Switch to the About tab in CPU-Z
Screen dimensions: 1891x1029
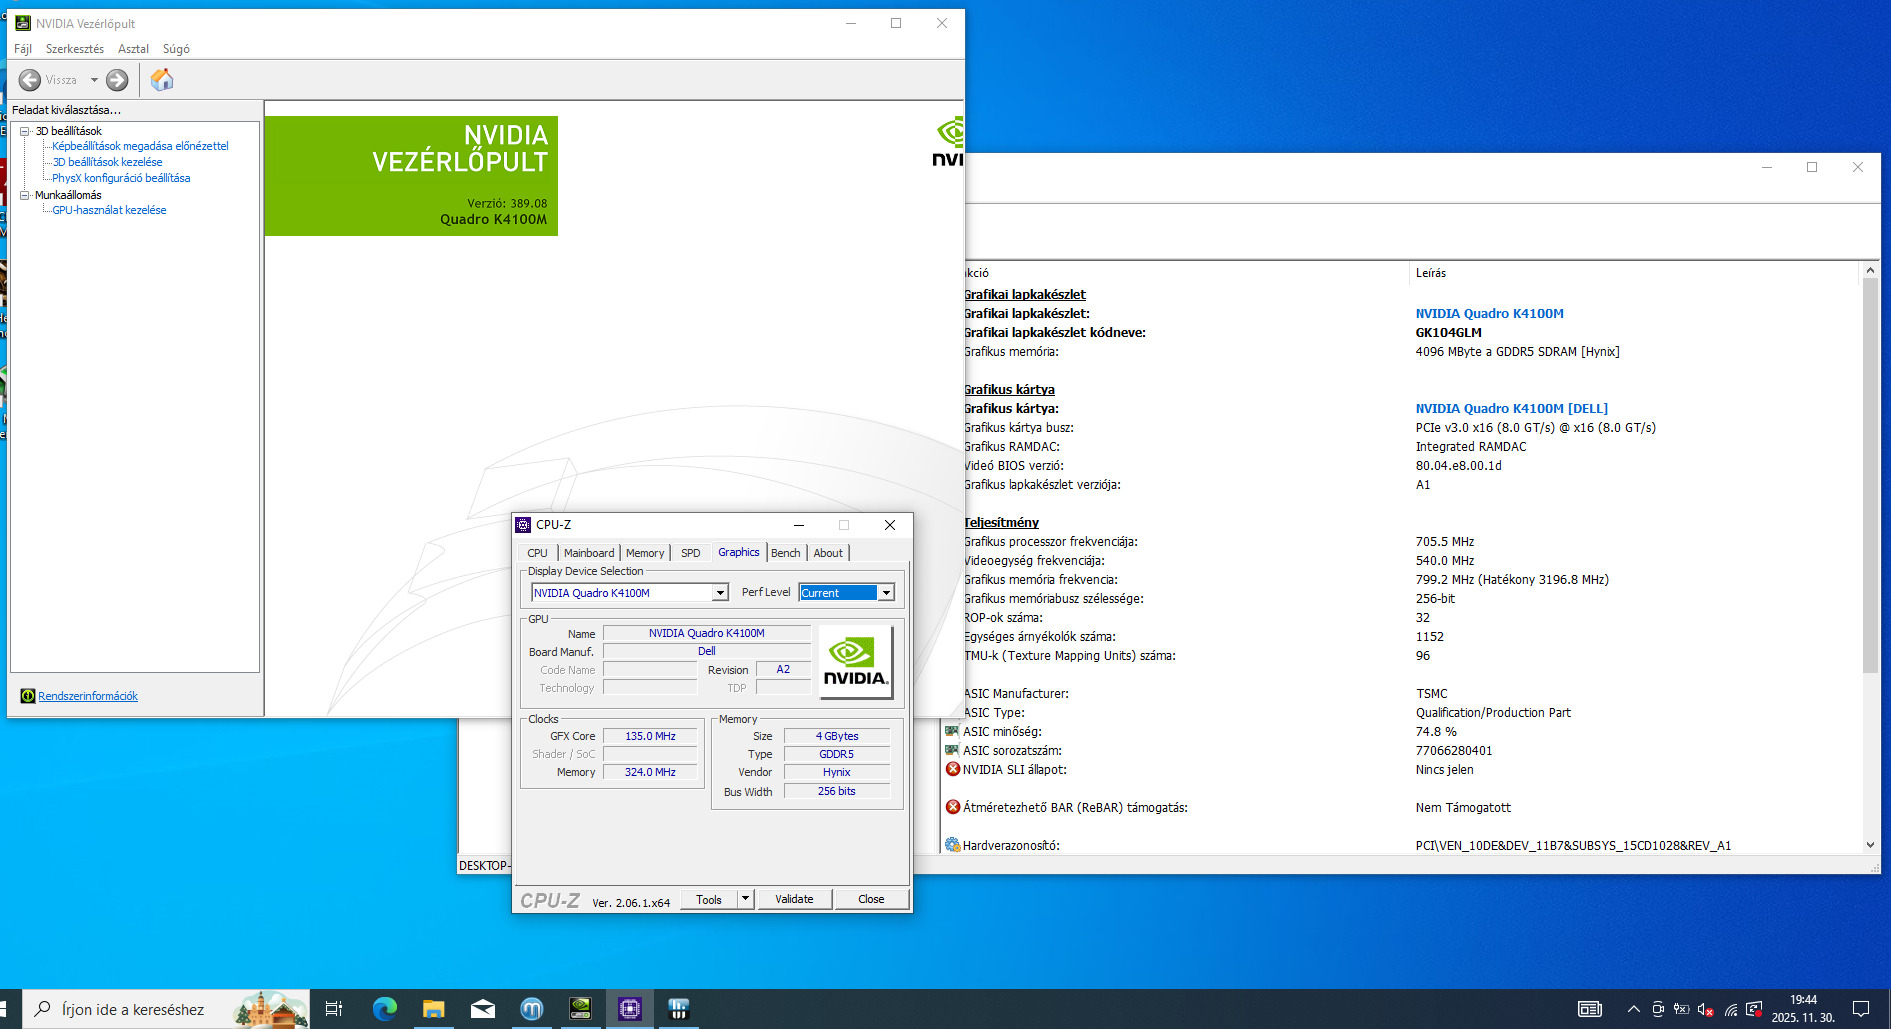[x=828, y=553]
